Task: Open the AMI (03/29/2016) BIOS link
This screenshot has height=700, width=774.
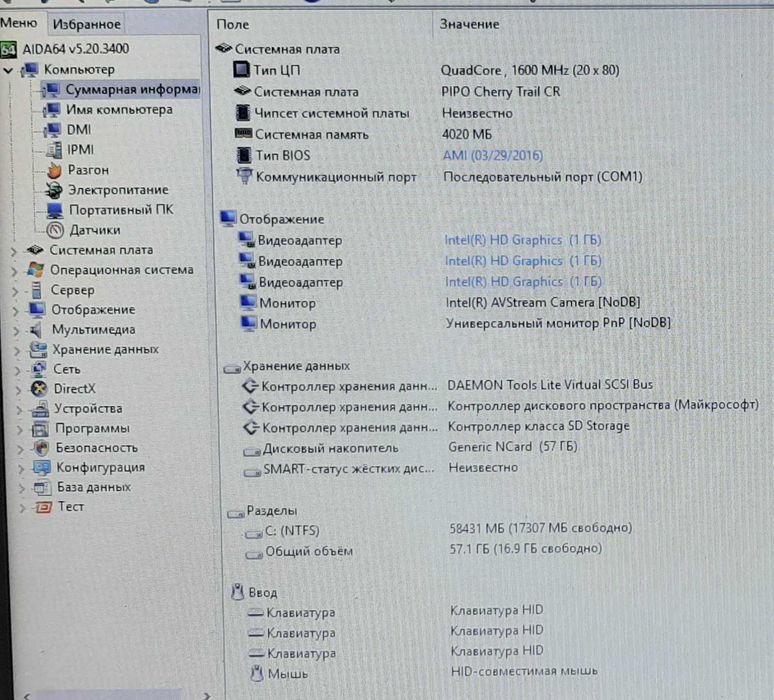Action: coord(493,156)
